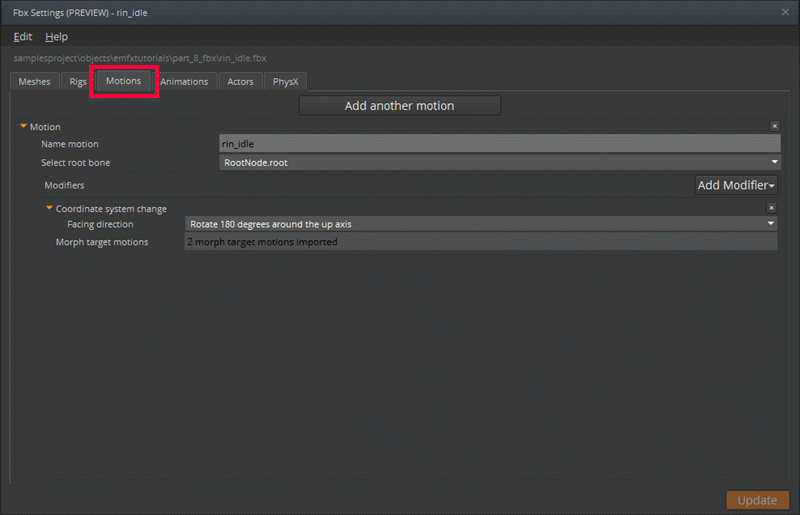
Task: Click the Add another motion button
Action: tap(399, 106)
